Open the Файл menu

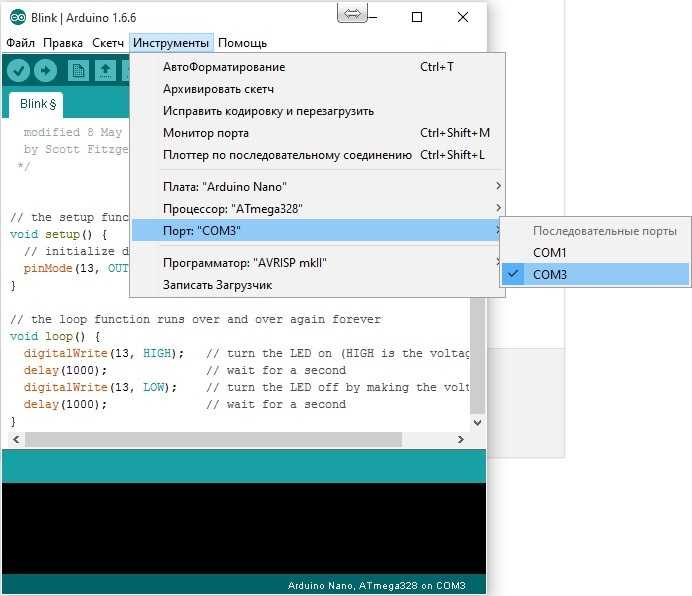20,43
